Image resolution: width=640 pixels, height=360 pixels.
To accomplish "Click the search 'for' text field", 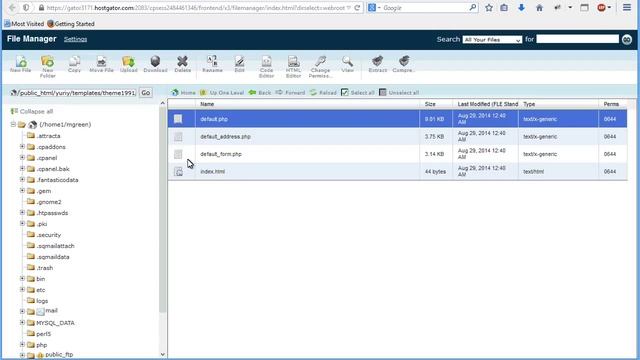I will (x=577, y=39).
